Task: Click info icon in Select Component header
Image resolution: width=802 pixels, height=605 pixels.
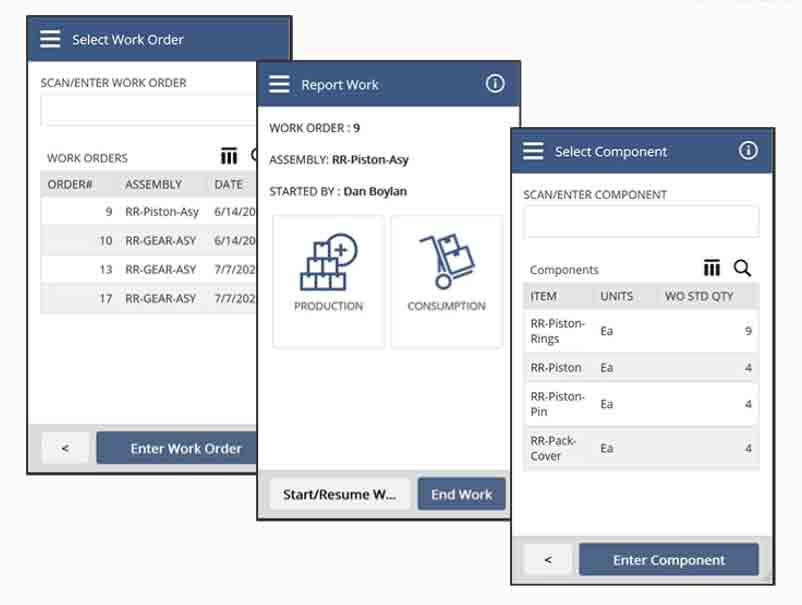Action: [x=748, y=151]
